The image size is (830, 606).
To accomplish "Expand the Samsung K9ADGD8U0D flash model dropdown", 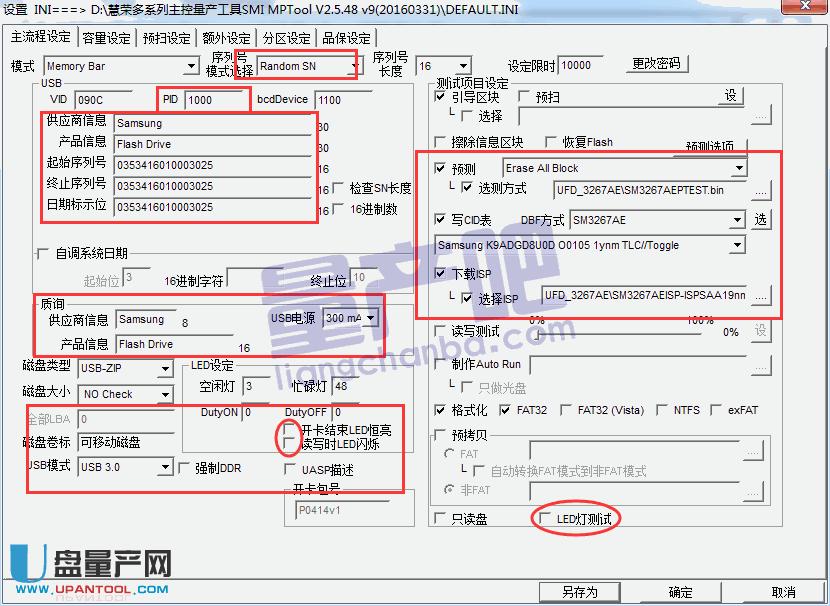I will (736, 243).
